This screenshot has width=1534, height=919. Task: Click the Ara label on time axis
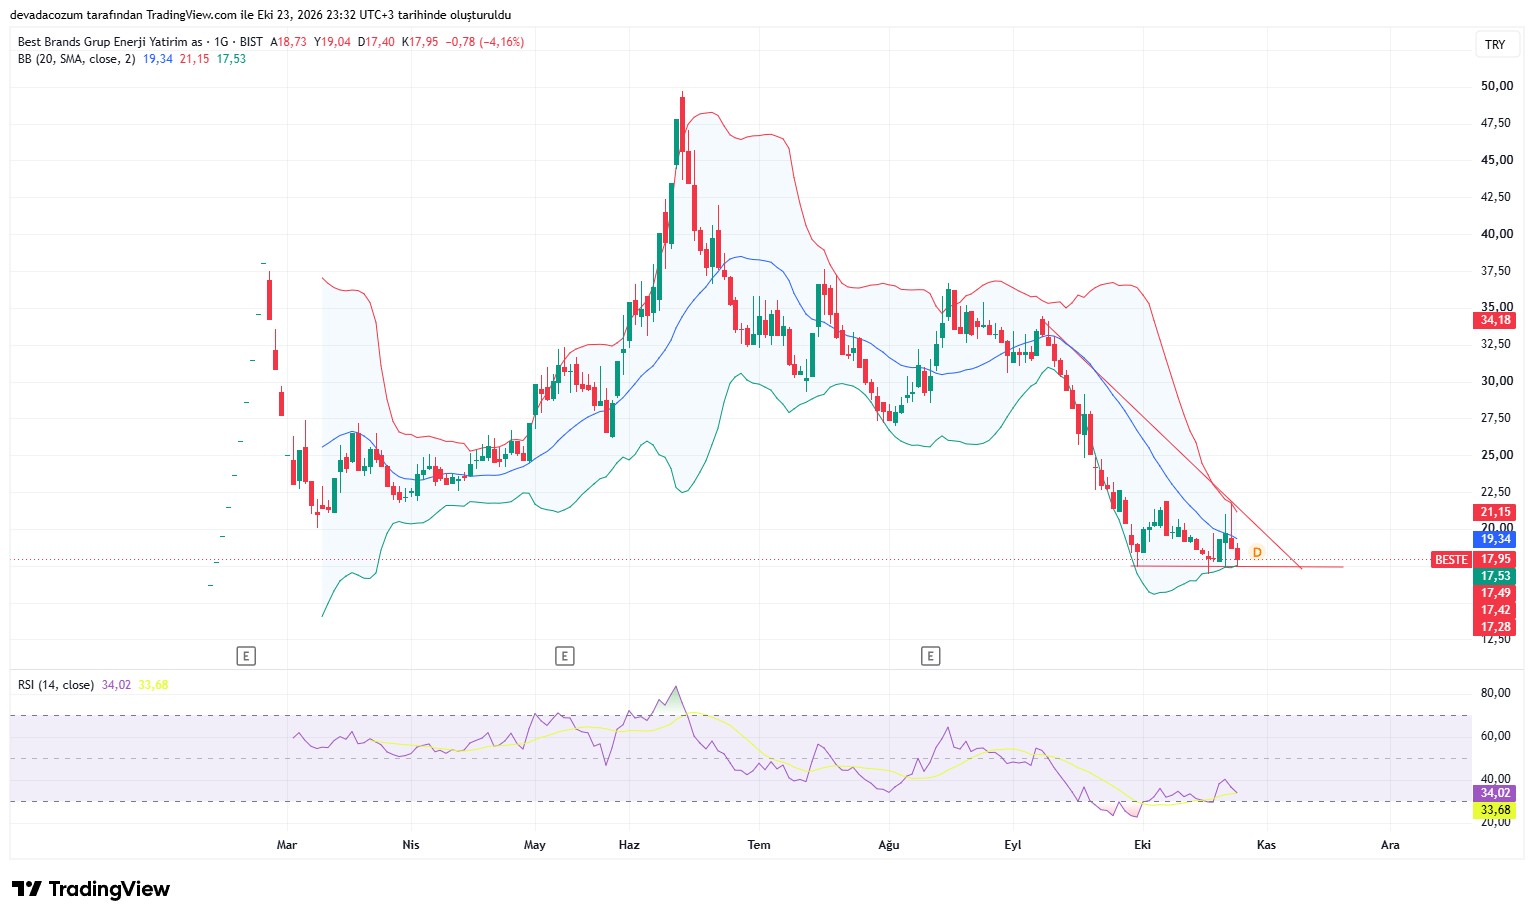point(1390,845)
